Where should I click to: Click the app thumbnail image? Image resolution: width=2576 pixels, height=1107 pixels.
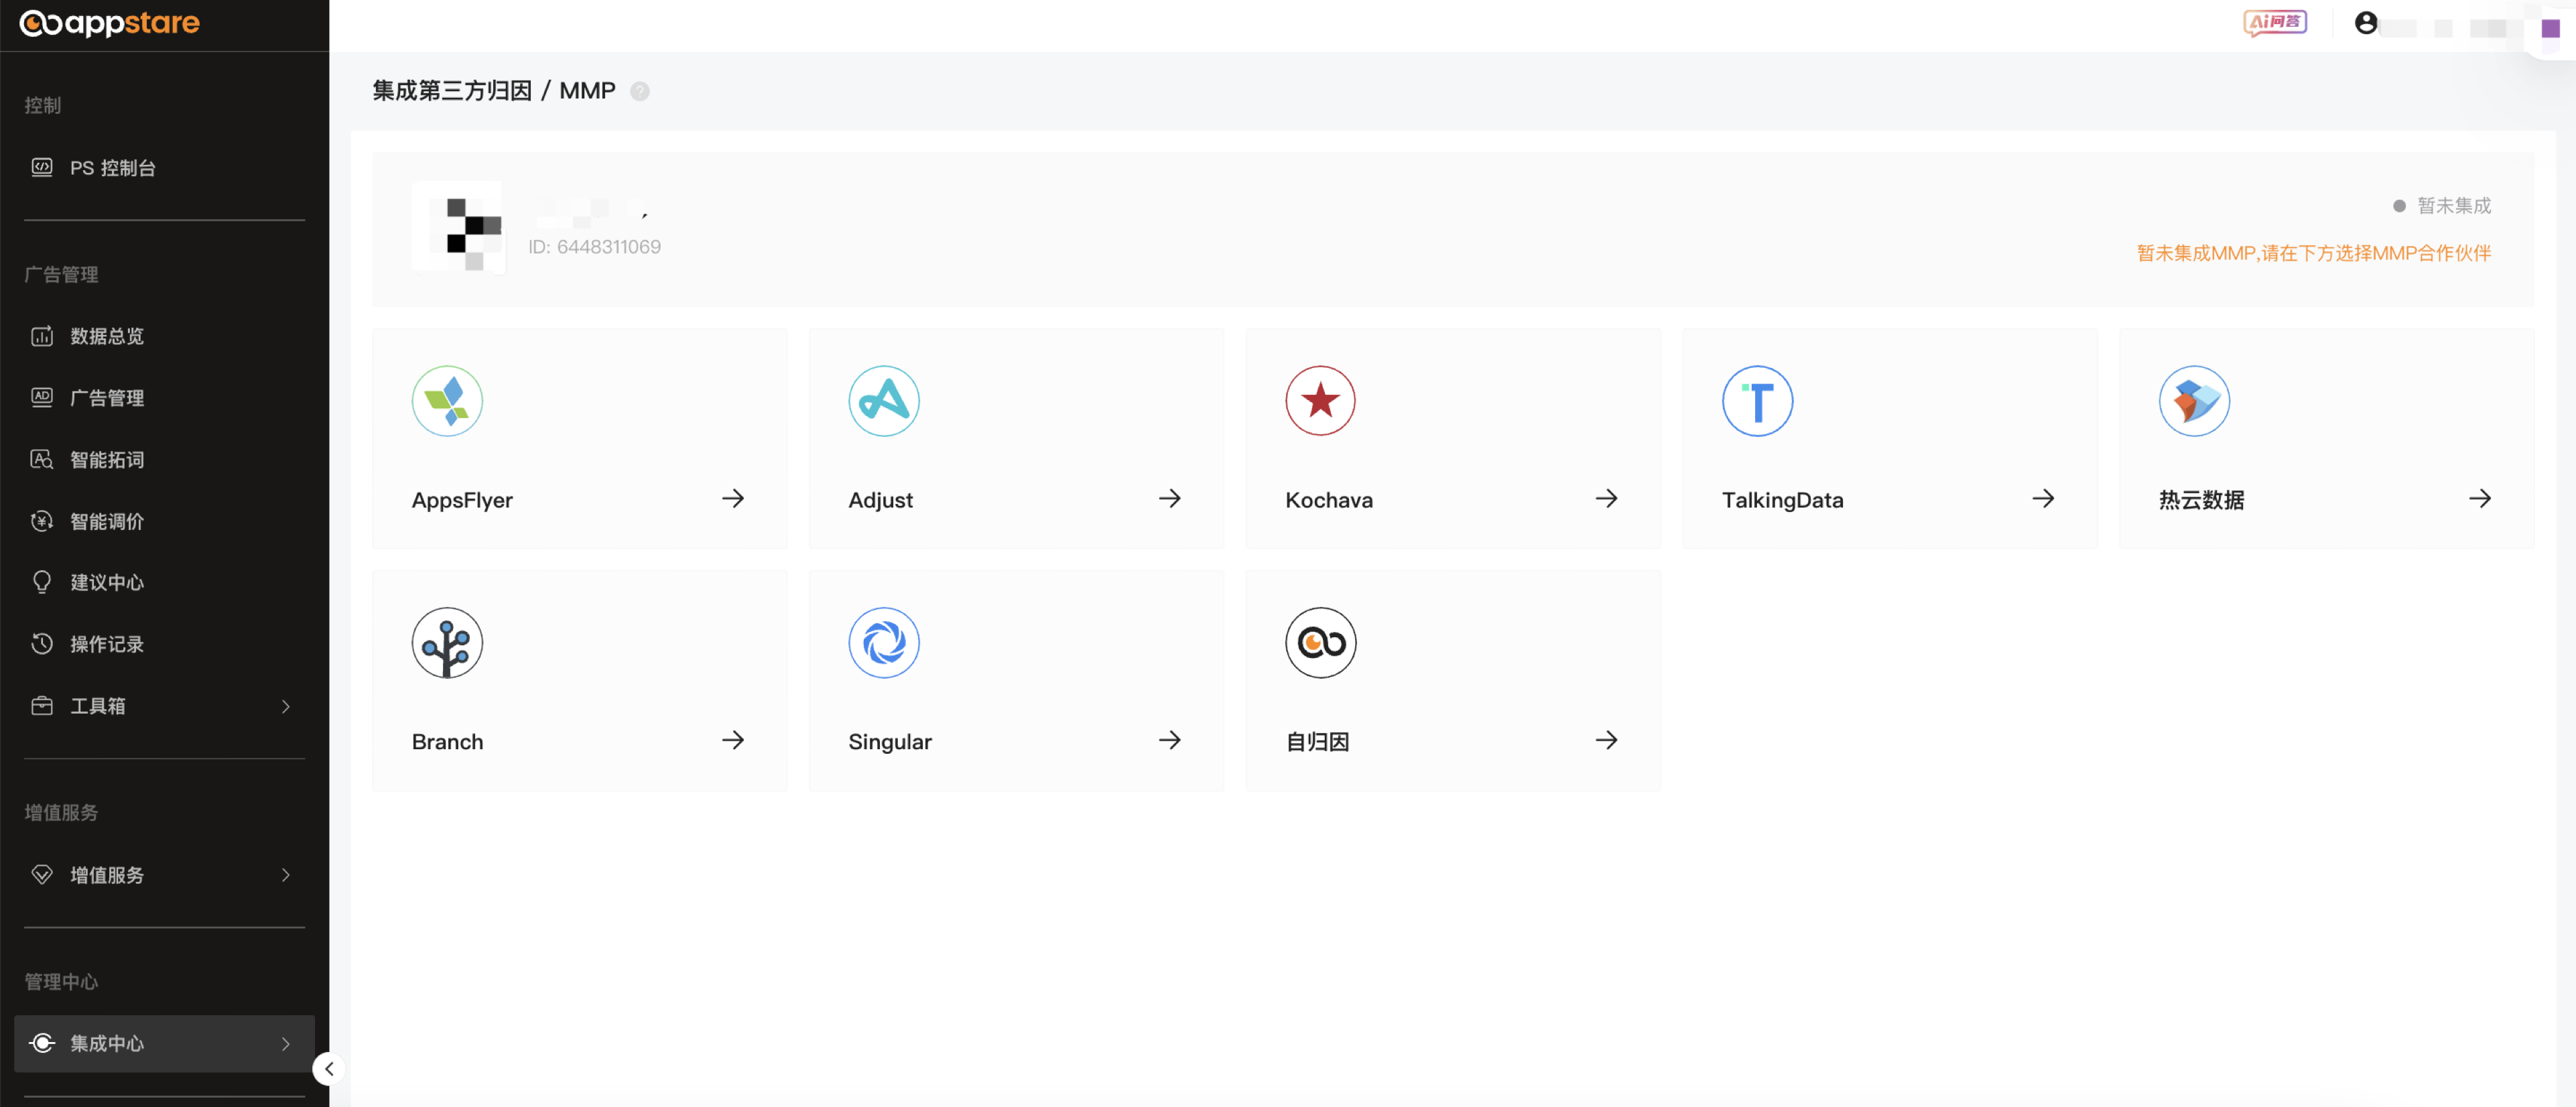(x=460, y=229)
